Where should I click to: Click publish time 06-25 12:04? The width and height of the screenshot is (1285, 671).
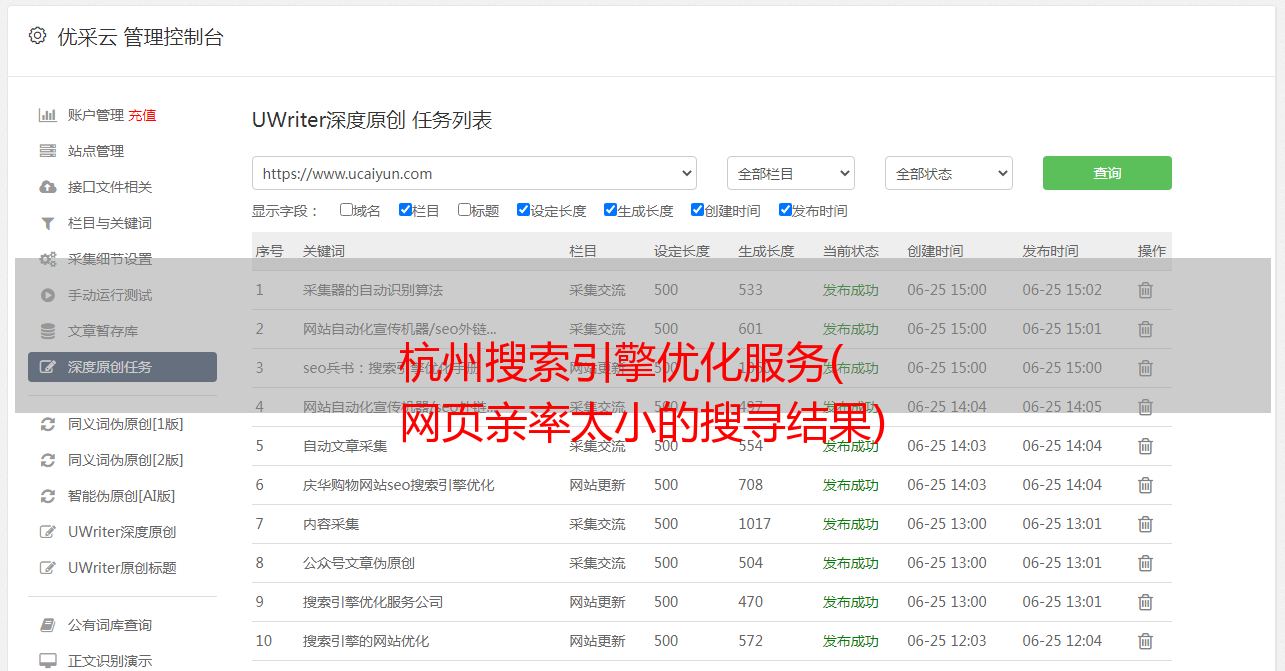[1062, 641]
